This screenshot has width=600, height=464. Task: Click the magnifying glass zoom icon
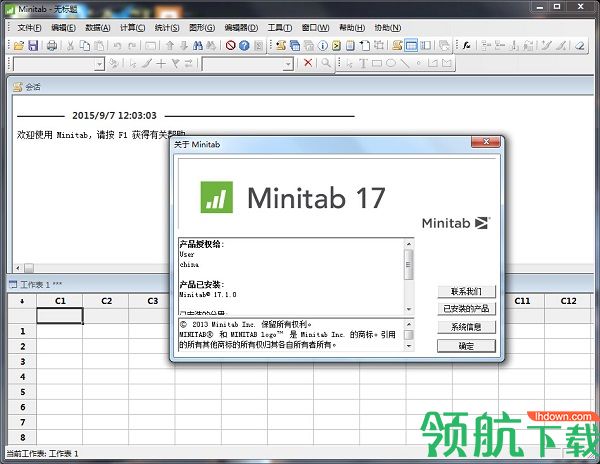point(326,63)
